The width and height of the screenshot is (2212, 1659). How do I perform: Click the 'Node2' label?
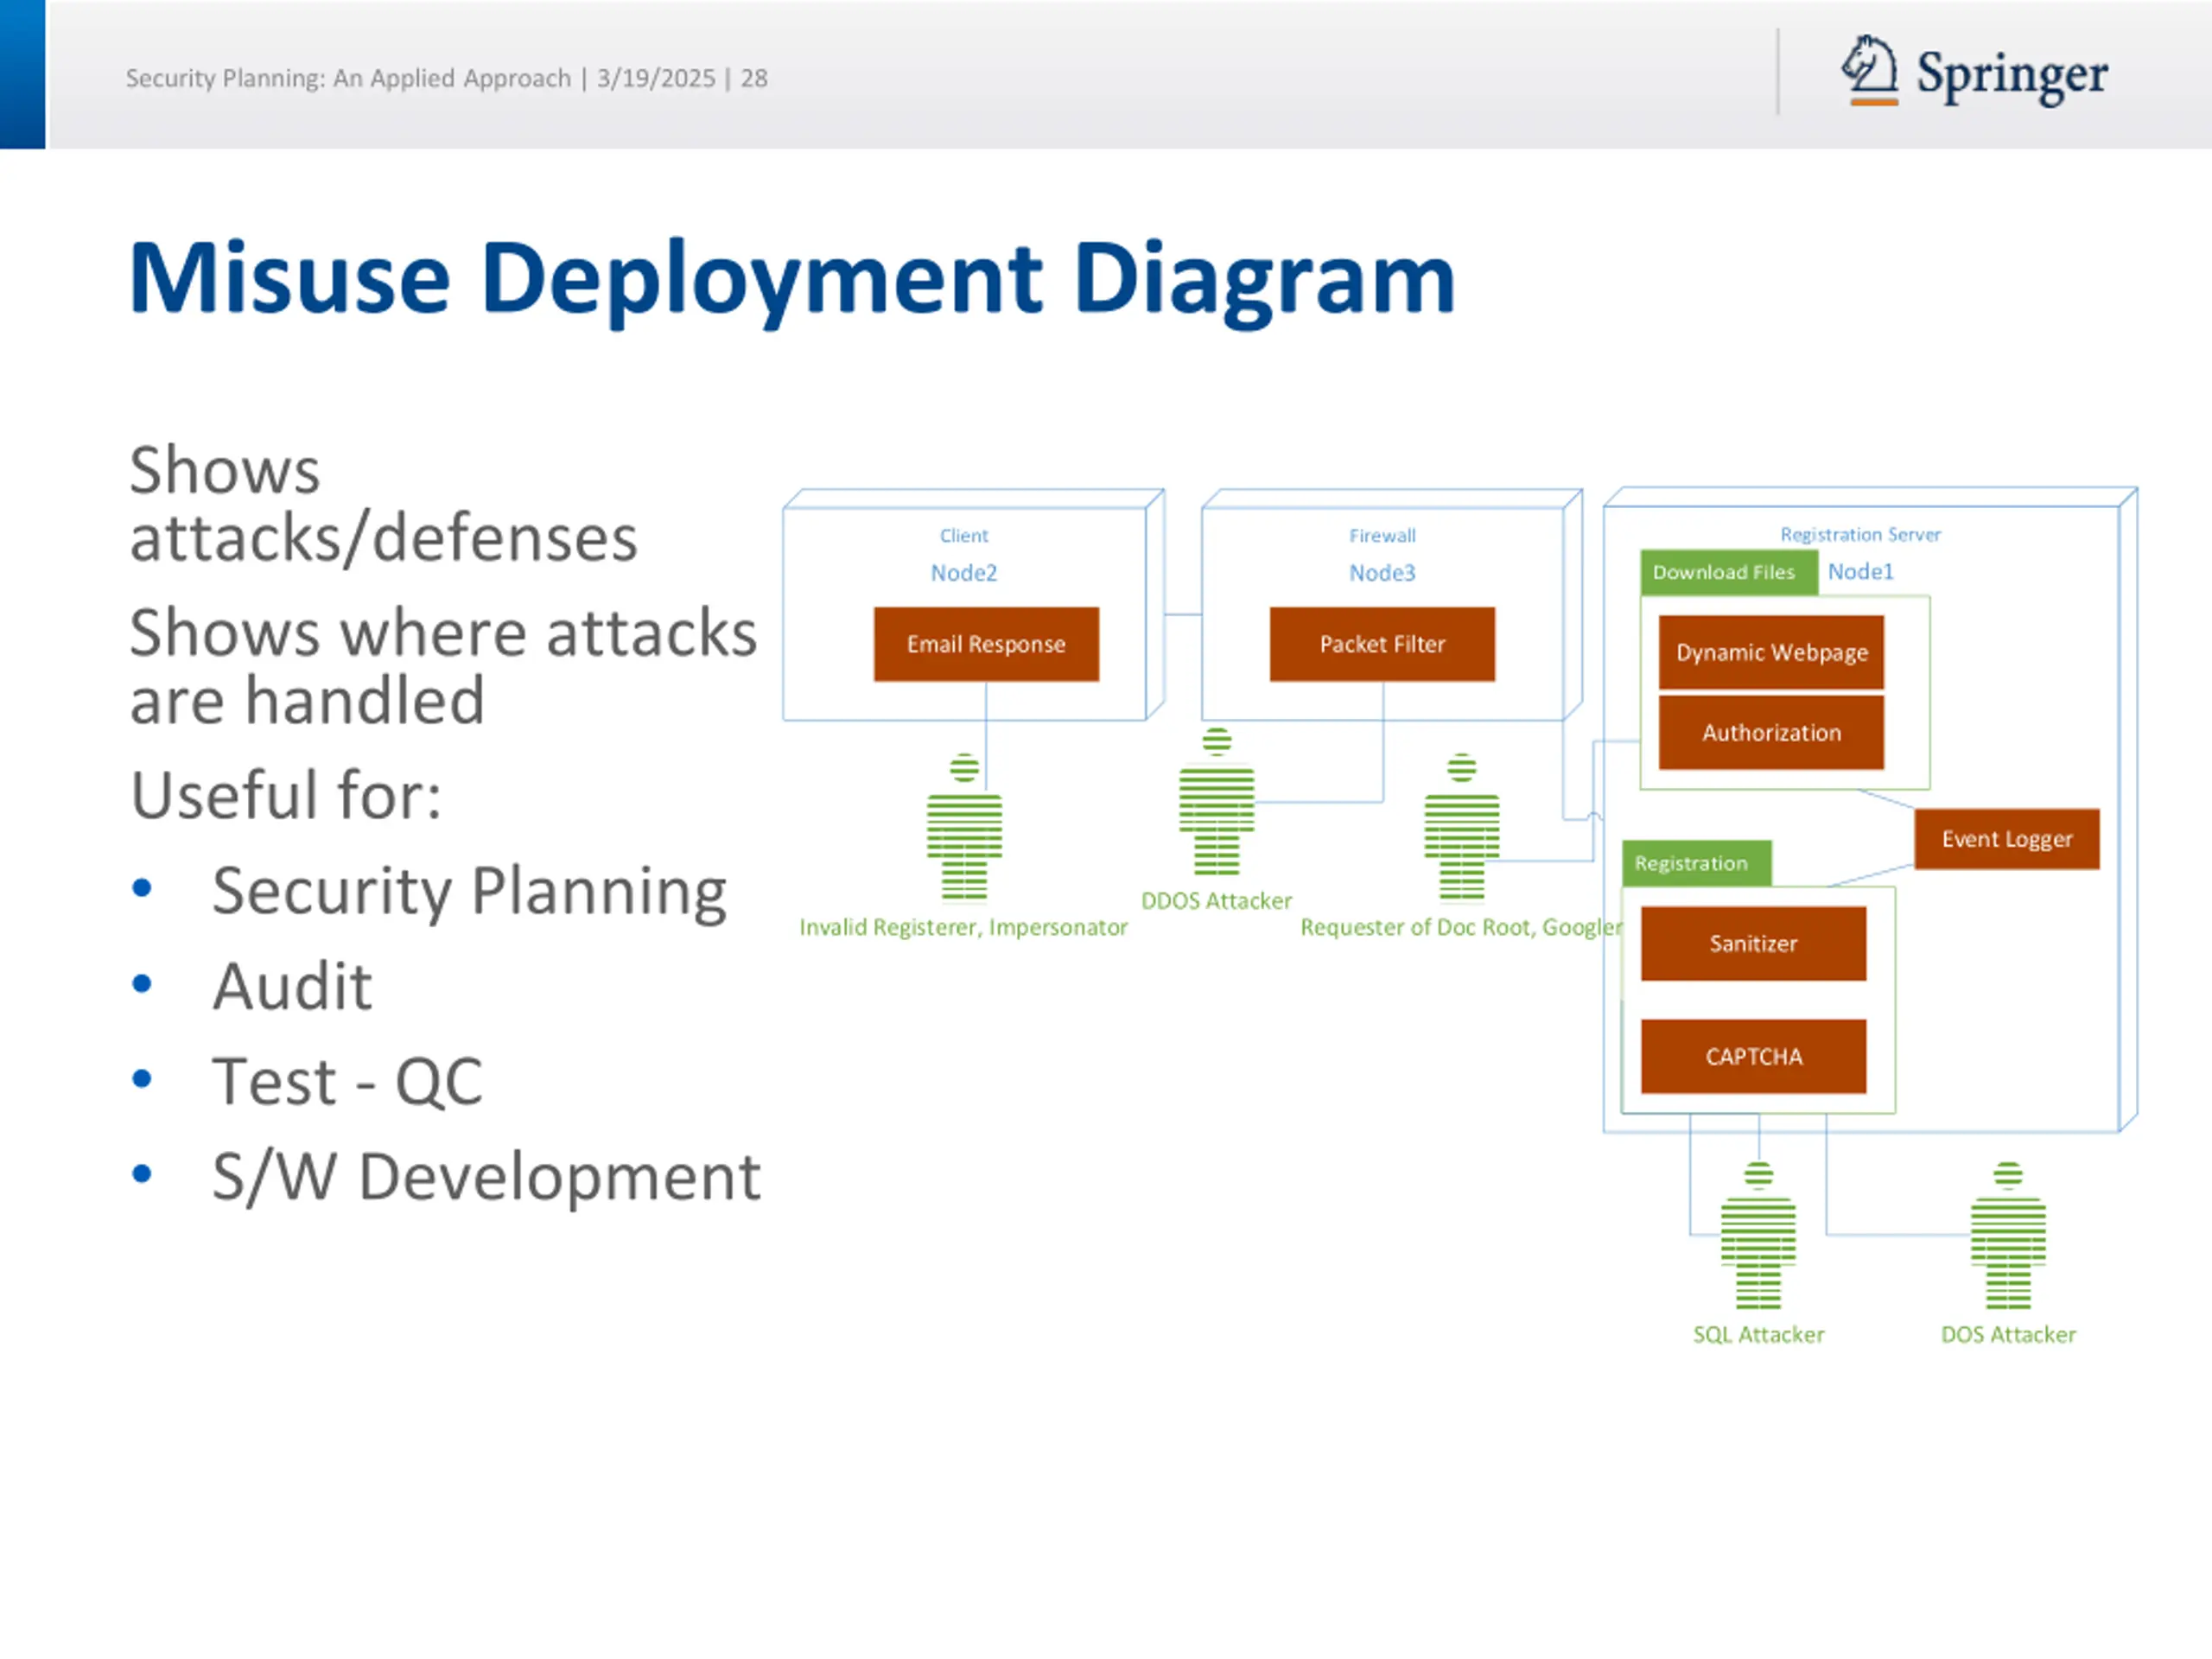964,573
